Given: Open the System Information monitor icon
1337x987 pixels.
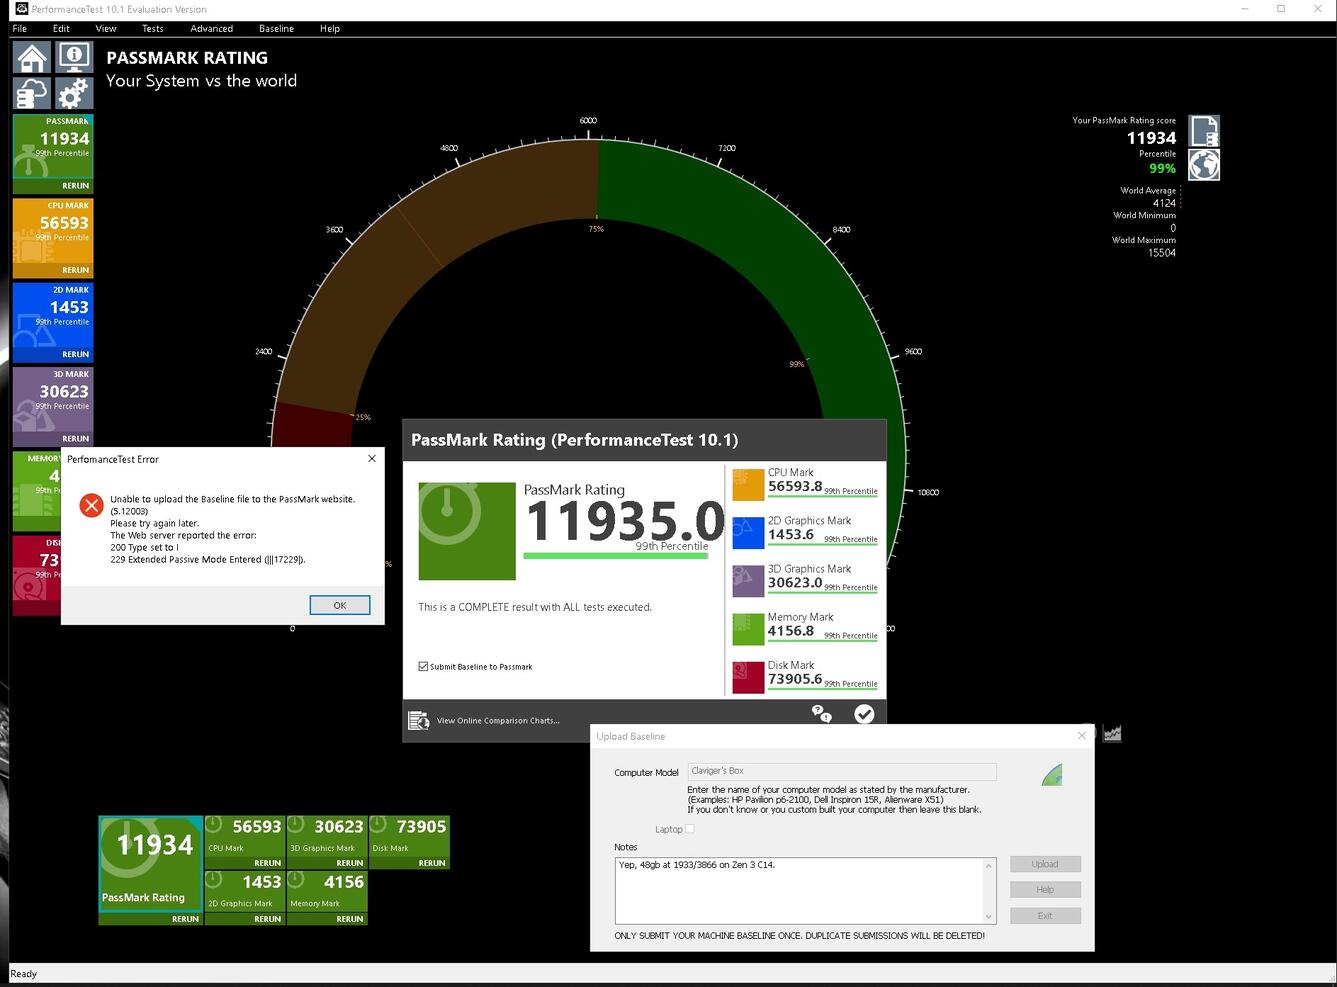Looking at the screenshot, I should (x=74, y=58).
